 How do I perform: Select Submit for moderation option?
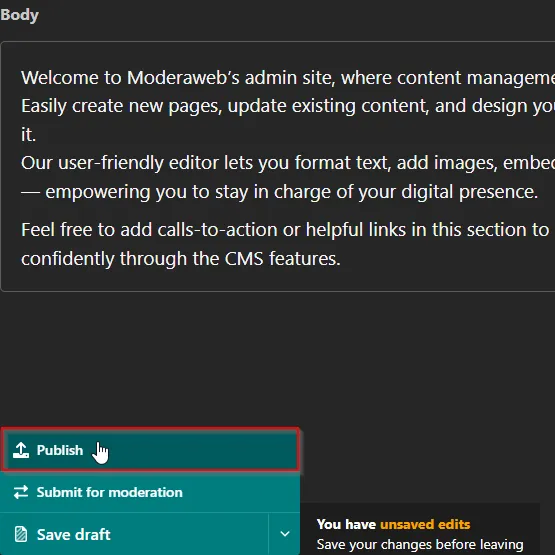tap(150, 492)
